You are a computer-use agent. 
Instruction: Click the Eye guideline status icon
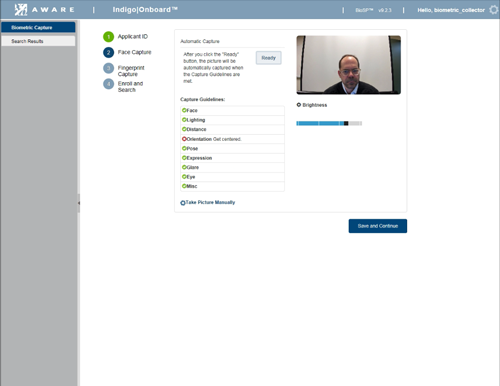pyautogui.click(x=184, y=177)
